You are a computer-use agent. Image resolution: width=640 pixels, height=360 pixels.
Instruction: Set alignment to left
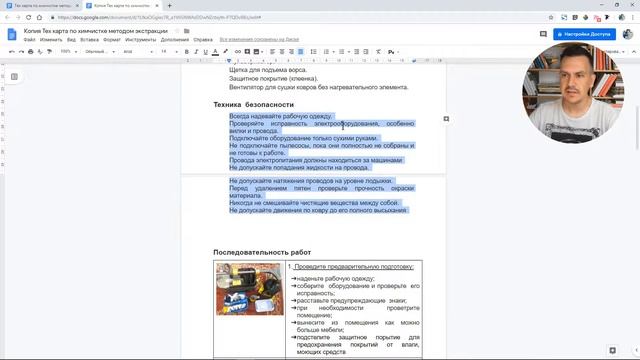[x=272, y=52]
